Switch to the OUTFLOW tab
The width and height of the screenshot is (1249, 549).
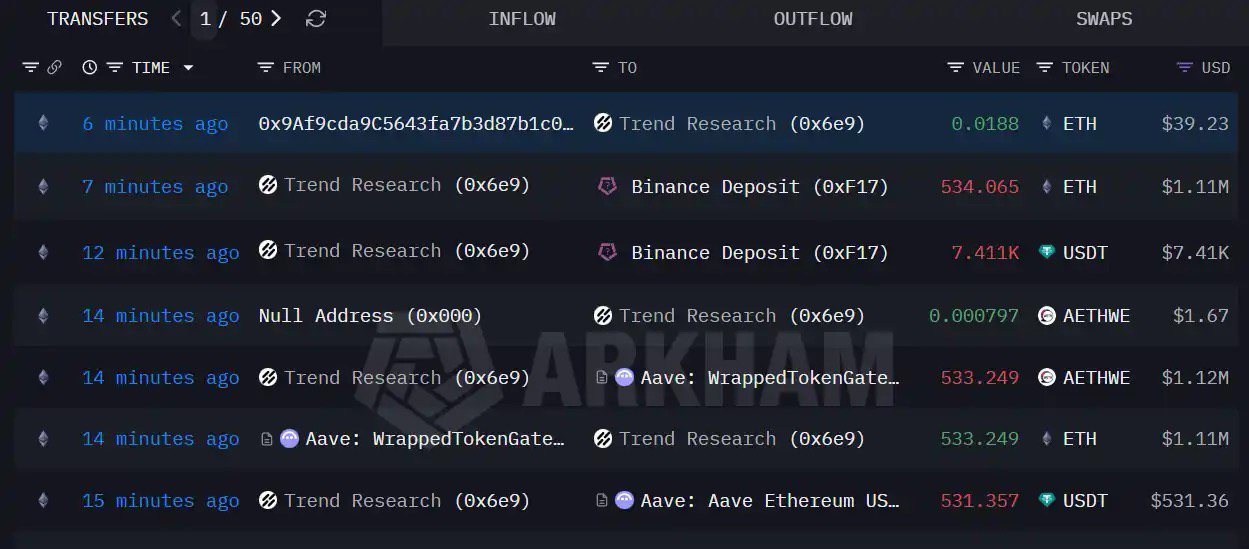click(813, 19)
